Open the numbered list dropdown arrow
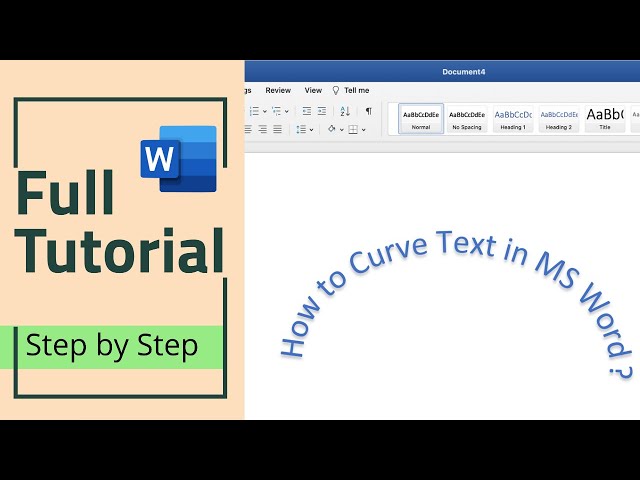 [x=264, y=111]
